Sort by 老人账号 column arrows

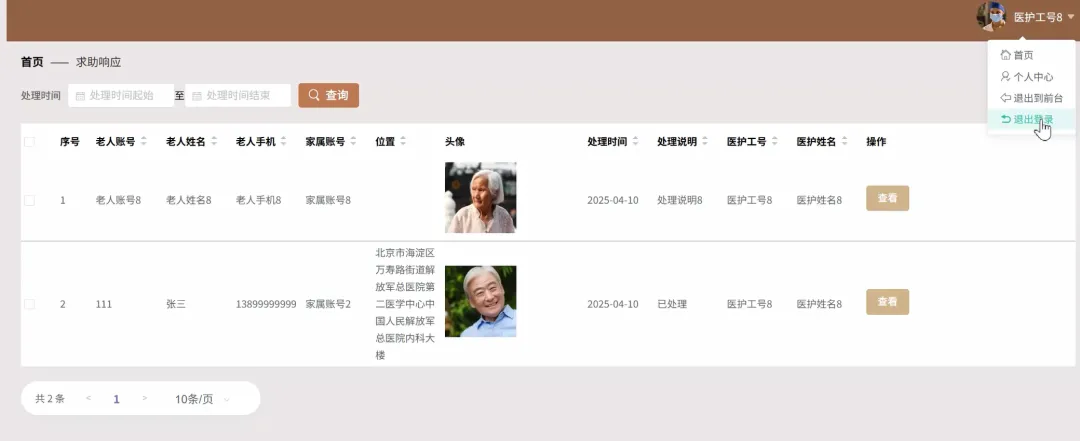(144, 141)
